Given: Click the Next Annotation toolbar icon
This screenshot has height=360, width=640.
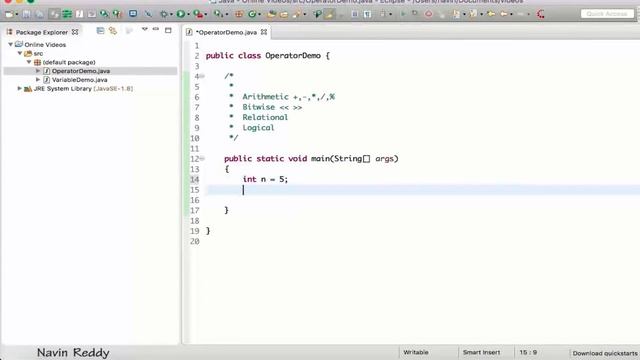Looking at the screenshot, I should [456, 14].
